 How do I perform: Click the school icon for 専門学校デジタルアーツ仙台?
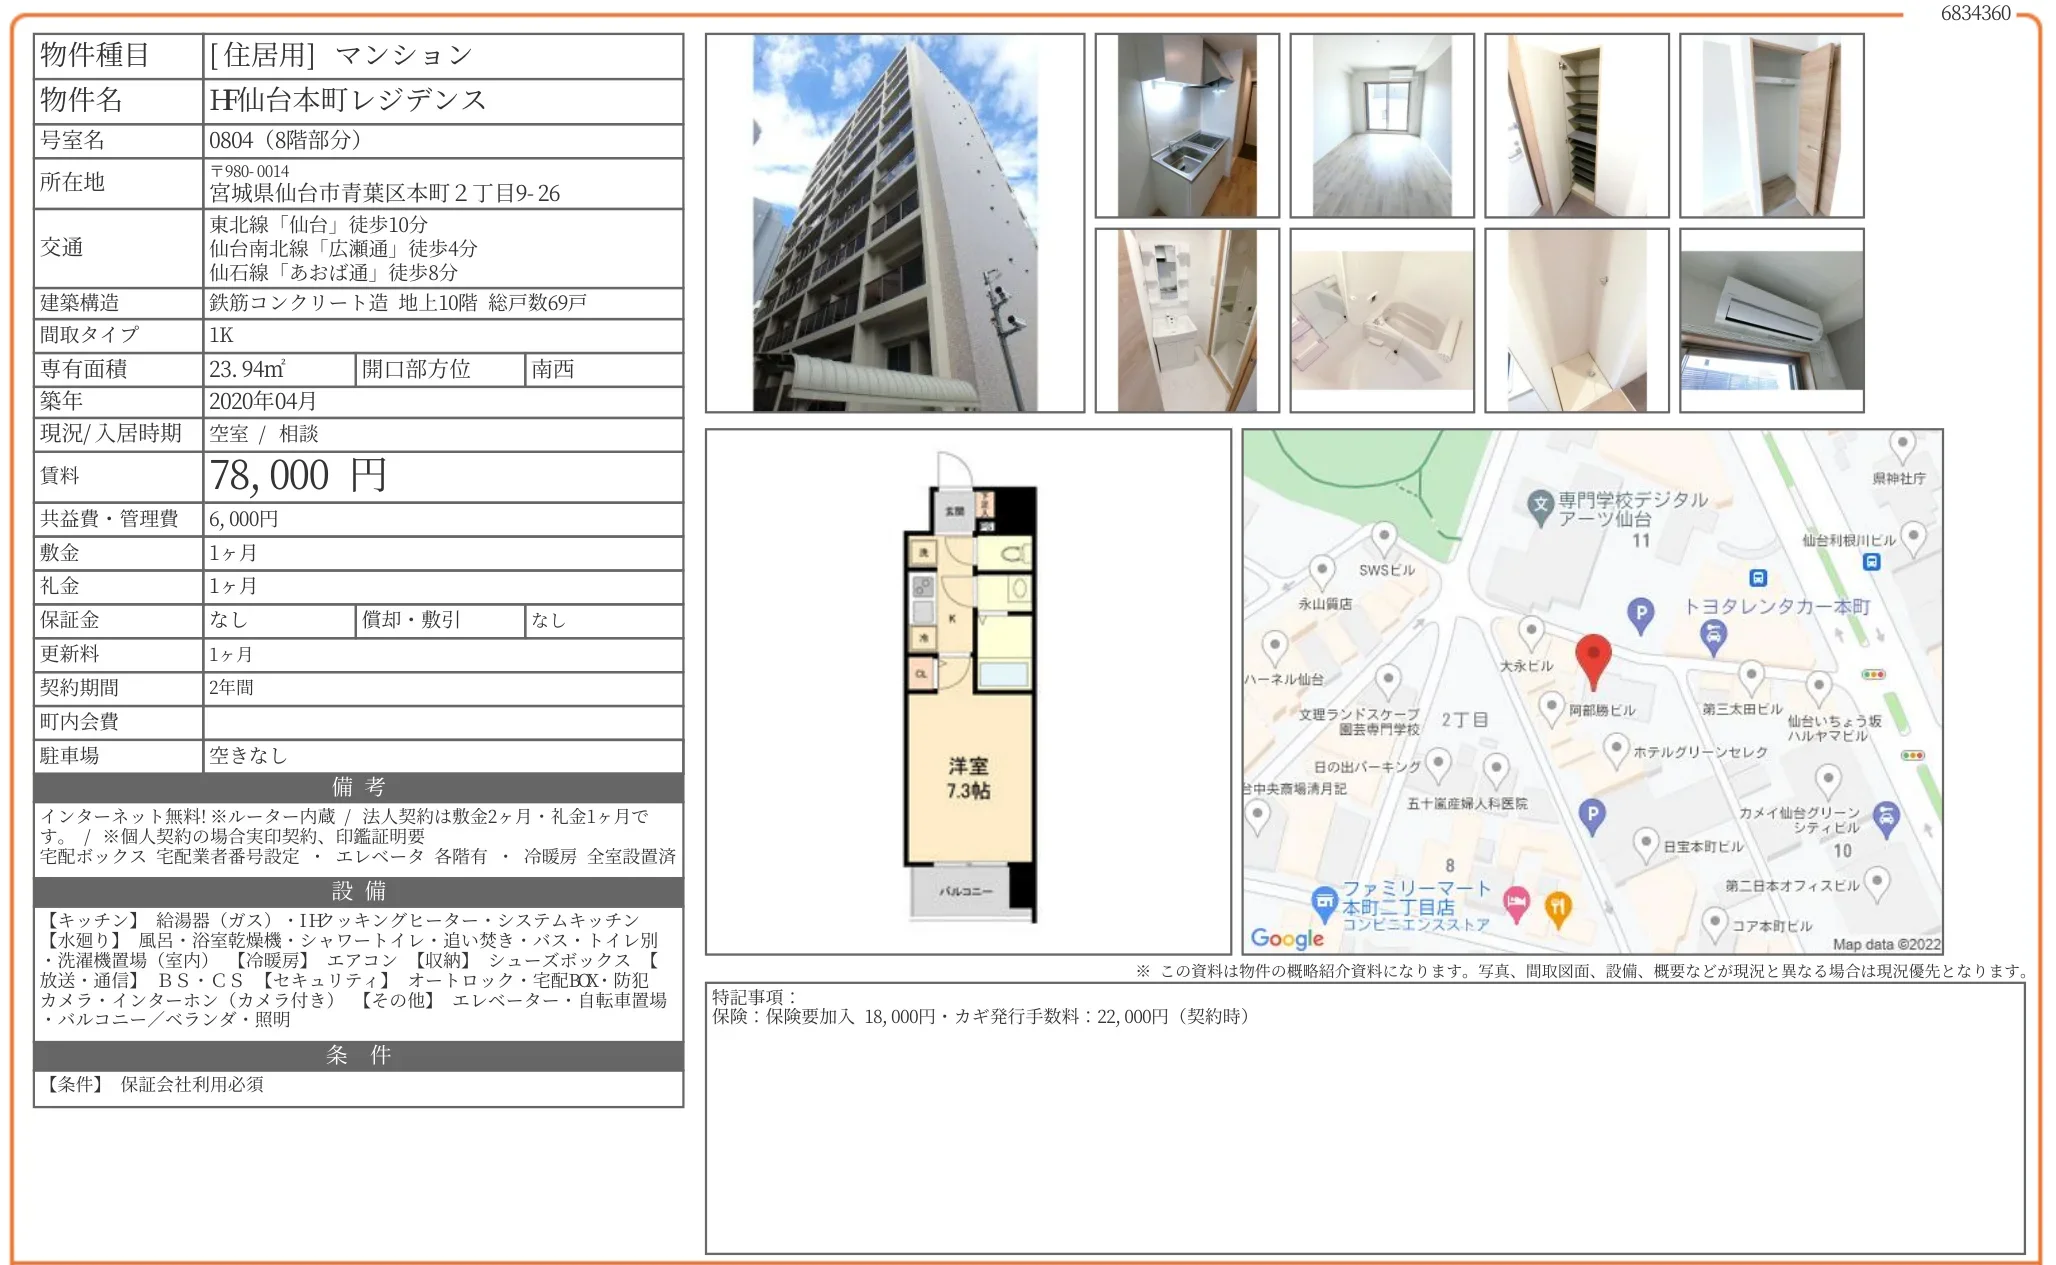click(x=1540, y=506)
